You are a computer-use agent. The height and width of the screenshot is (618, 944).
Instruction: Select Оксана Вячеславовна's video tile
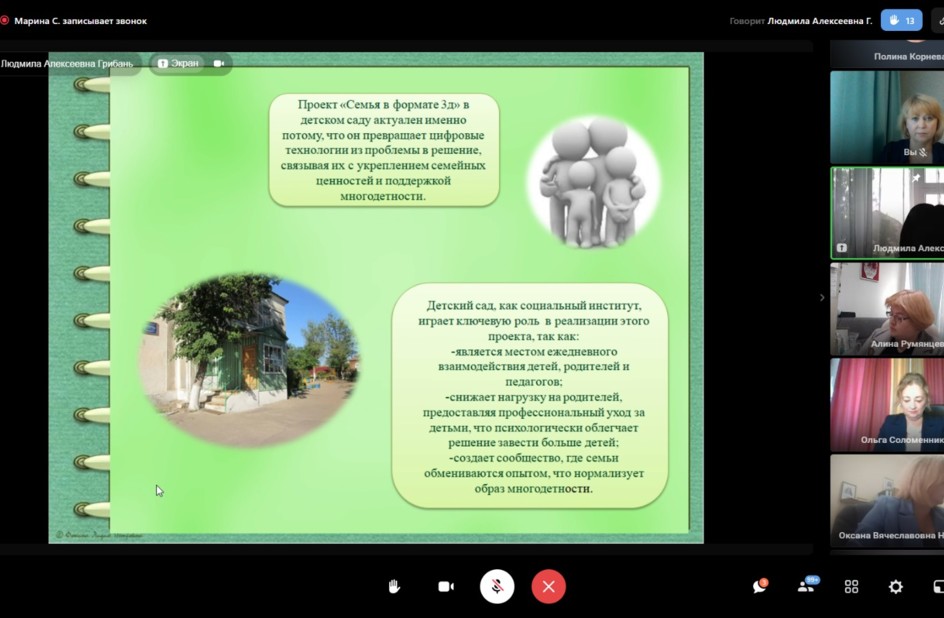click(887, 500)
